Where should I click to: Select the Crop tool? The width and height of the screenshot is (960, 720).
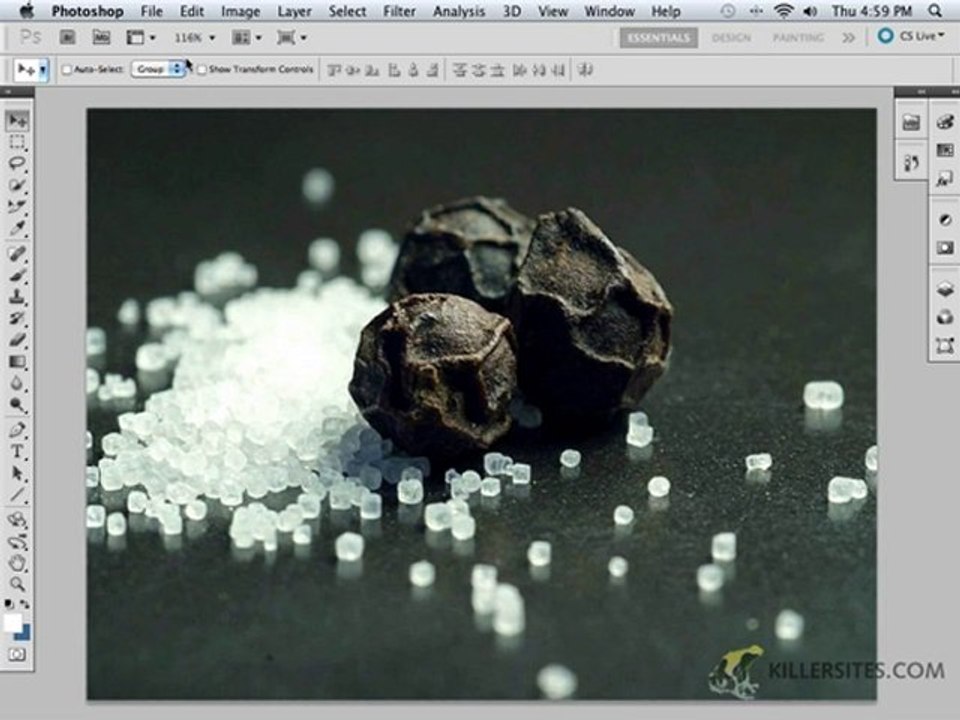[x=17, y=207]
